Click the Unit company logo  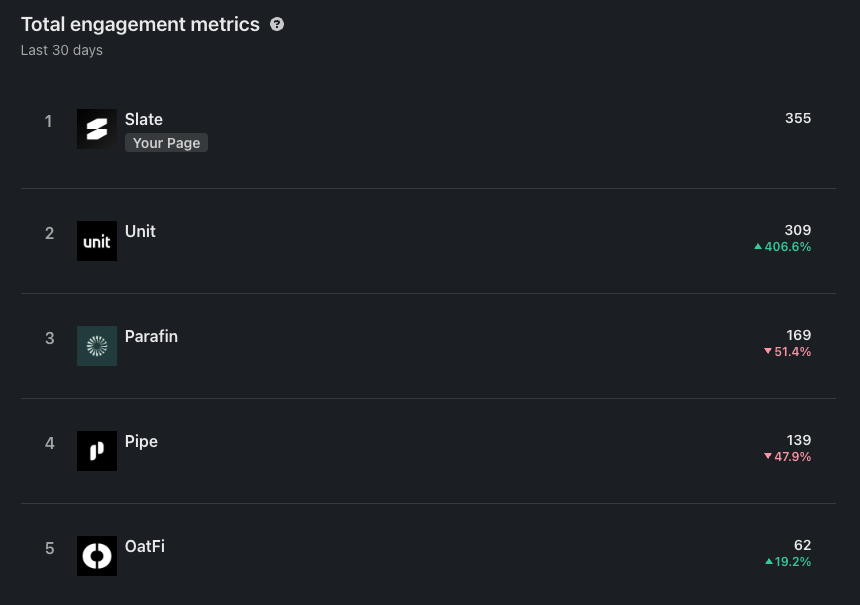pyautogui.click(x=97, y=241)
